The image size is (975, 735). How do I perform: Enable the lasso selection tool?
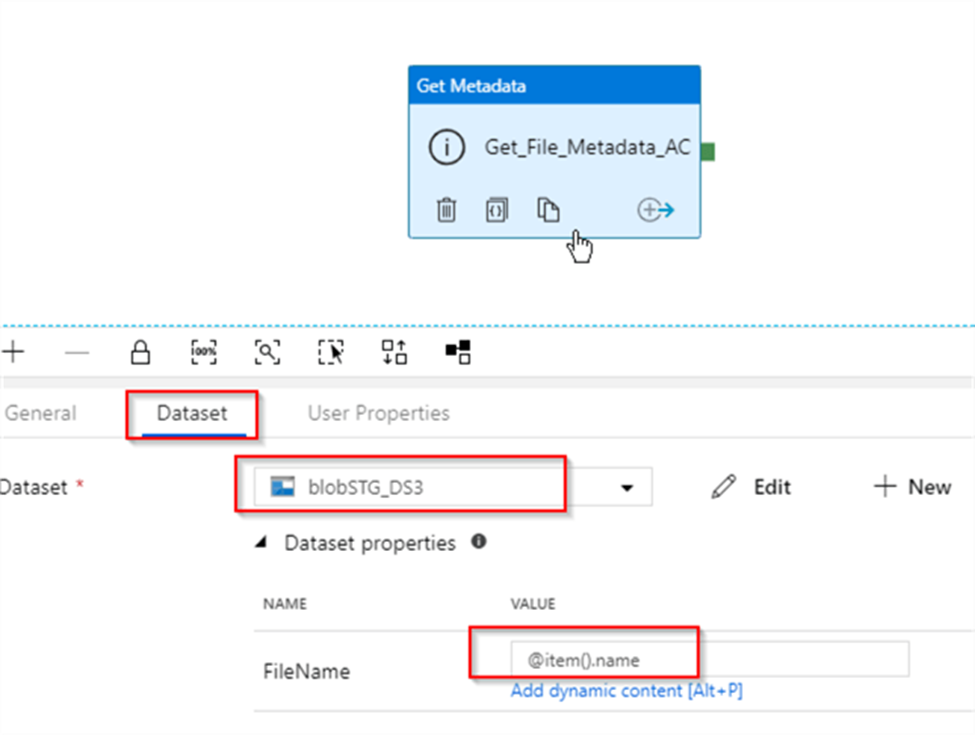(x=331, y=352)
